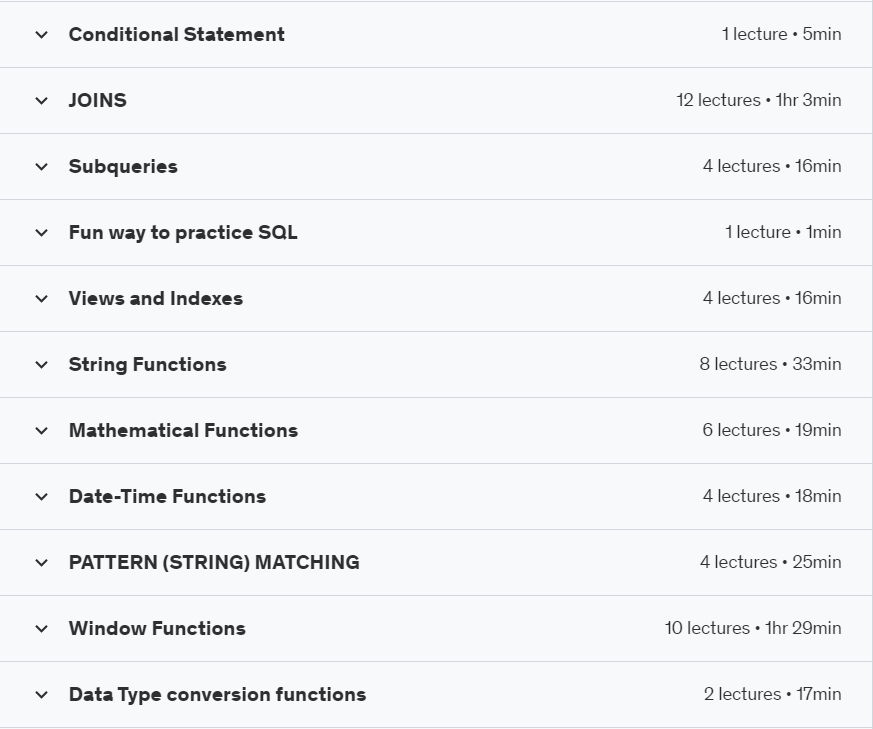Expand the JOINS section chevron
Screen dimensions: 873x729
tap(41, 101)
